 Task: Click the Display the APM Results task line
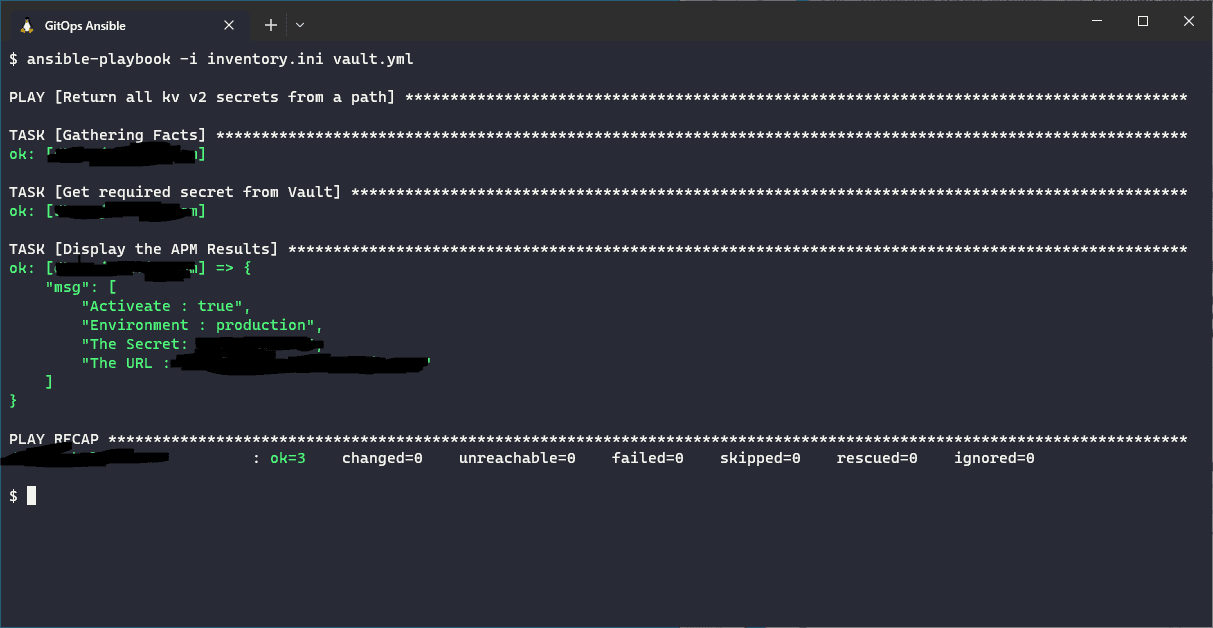click(x=144, y=249)
